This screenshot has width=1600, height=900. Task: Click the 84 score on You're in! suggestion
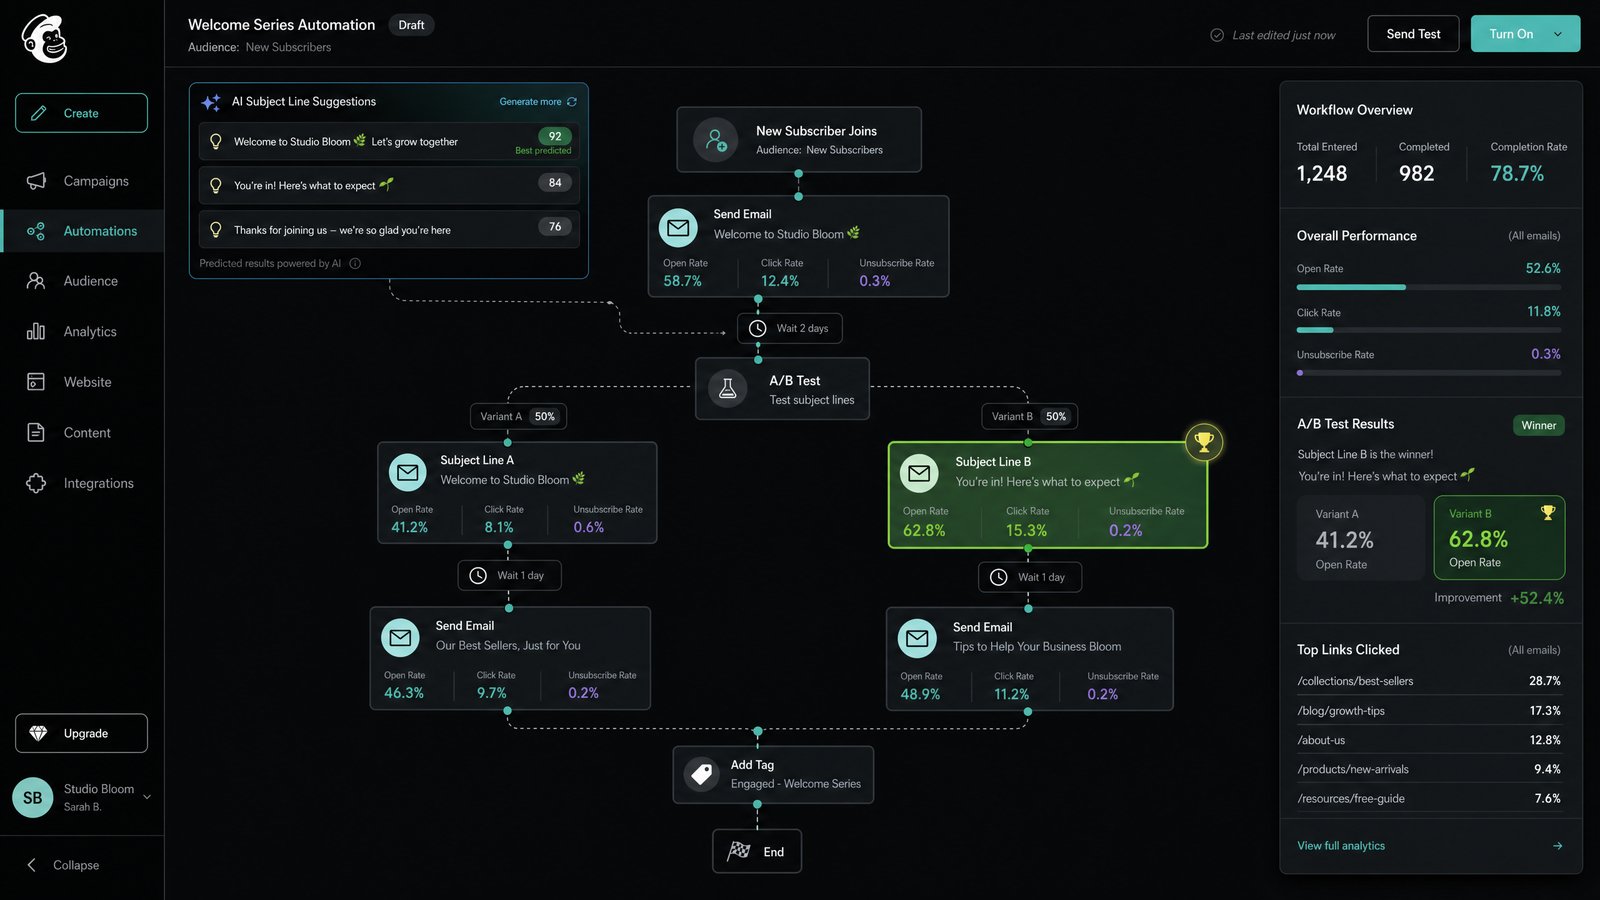coord(555,183)
